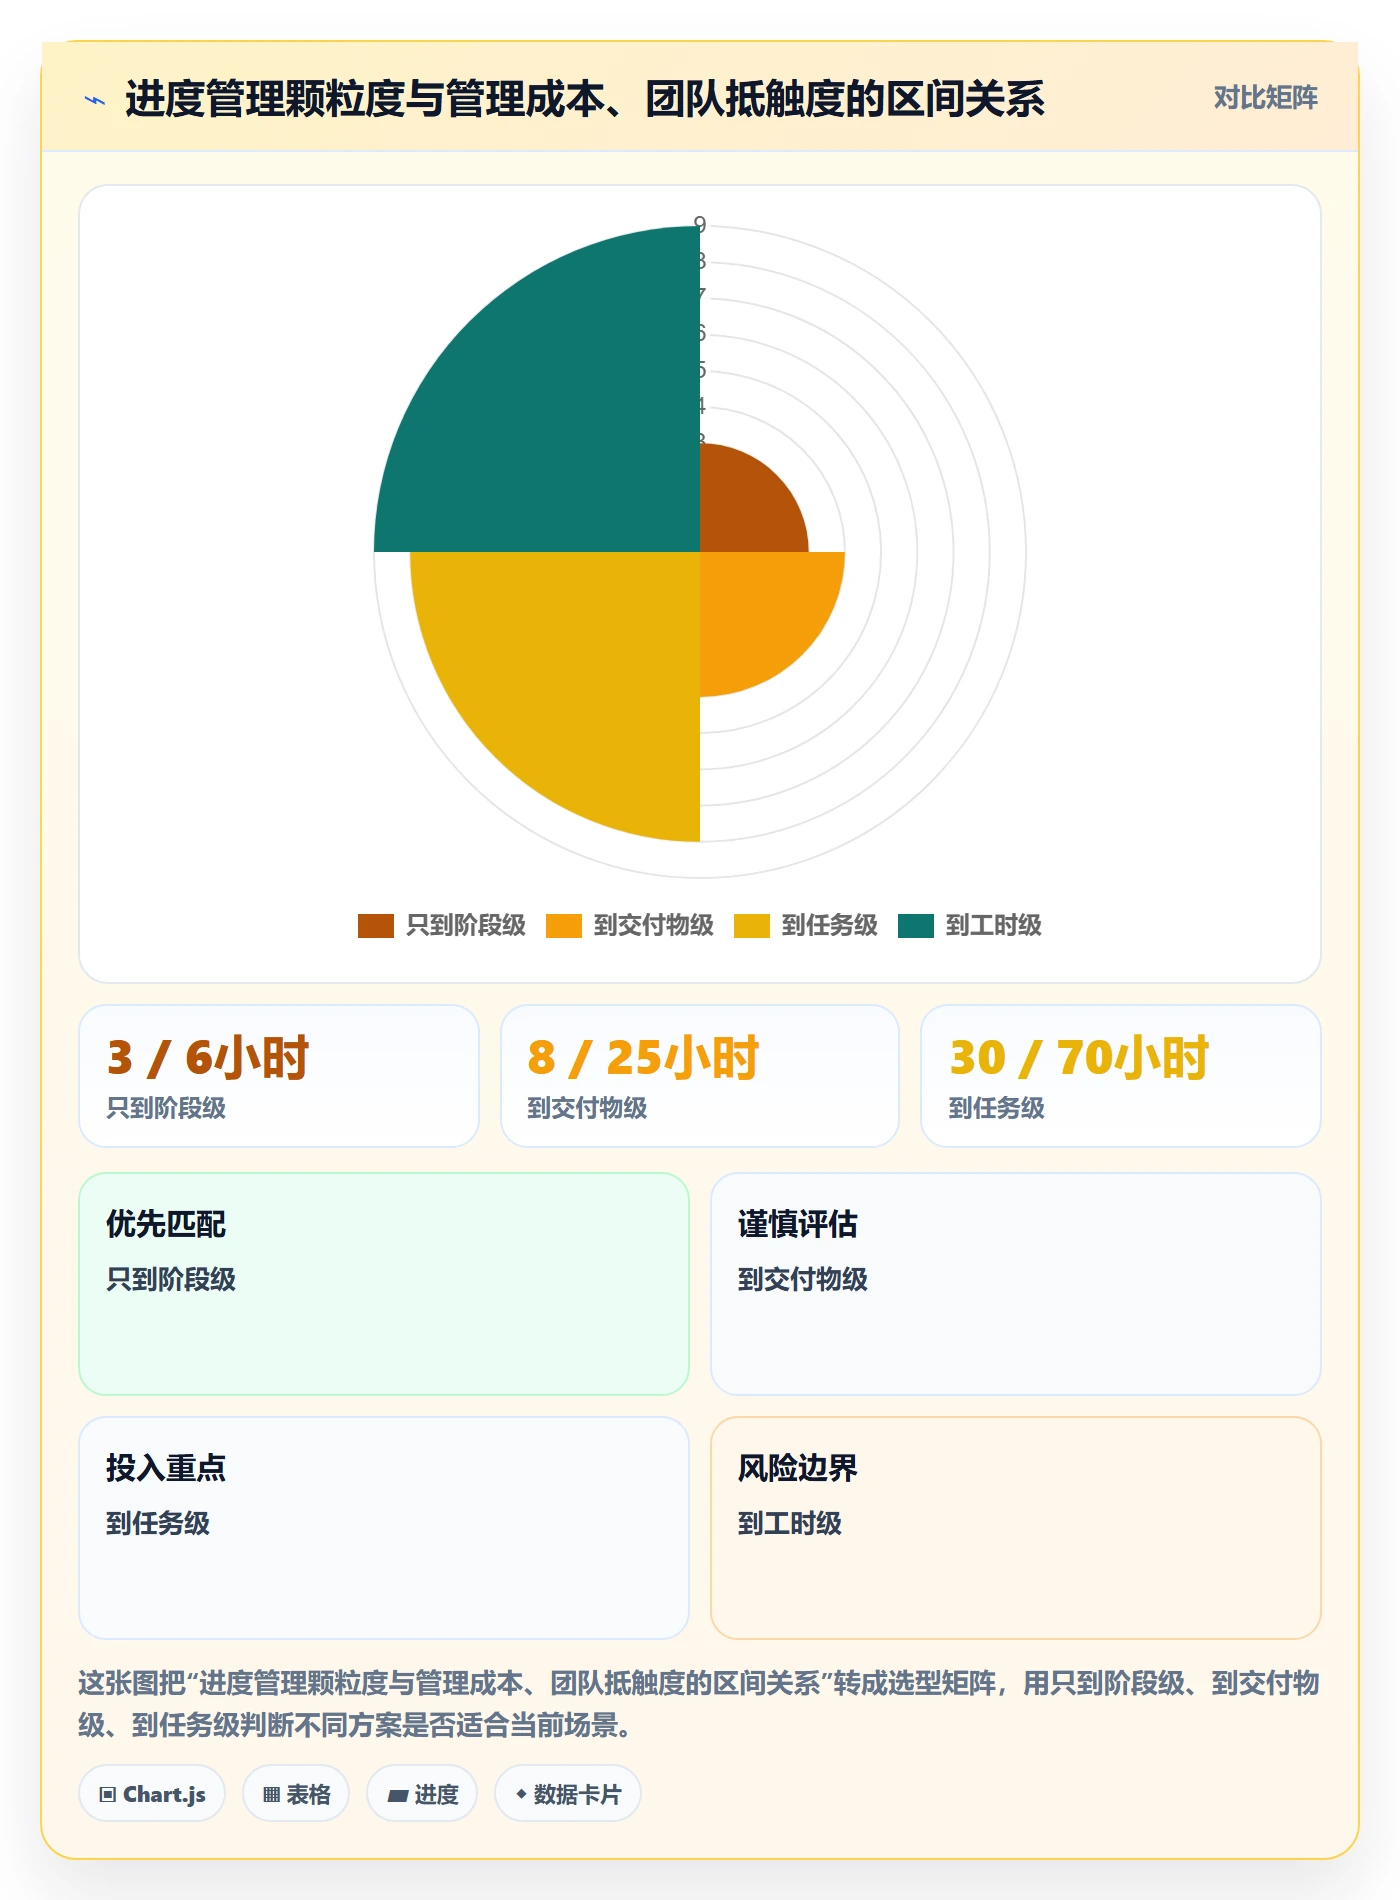Click the 谨慎评估 card heading

tap(798, 1224)
